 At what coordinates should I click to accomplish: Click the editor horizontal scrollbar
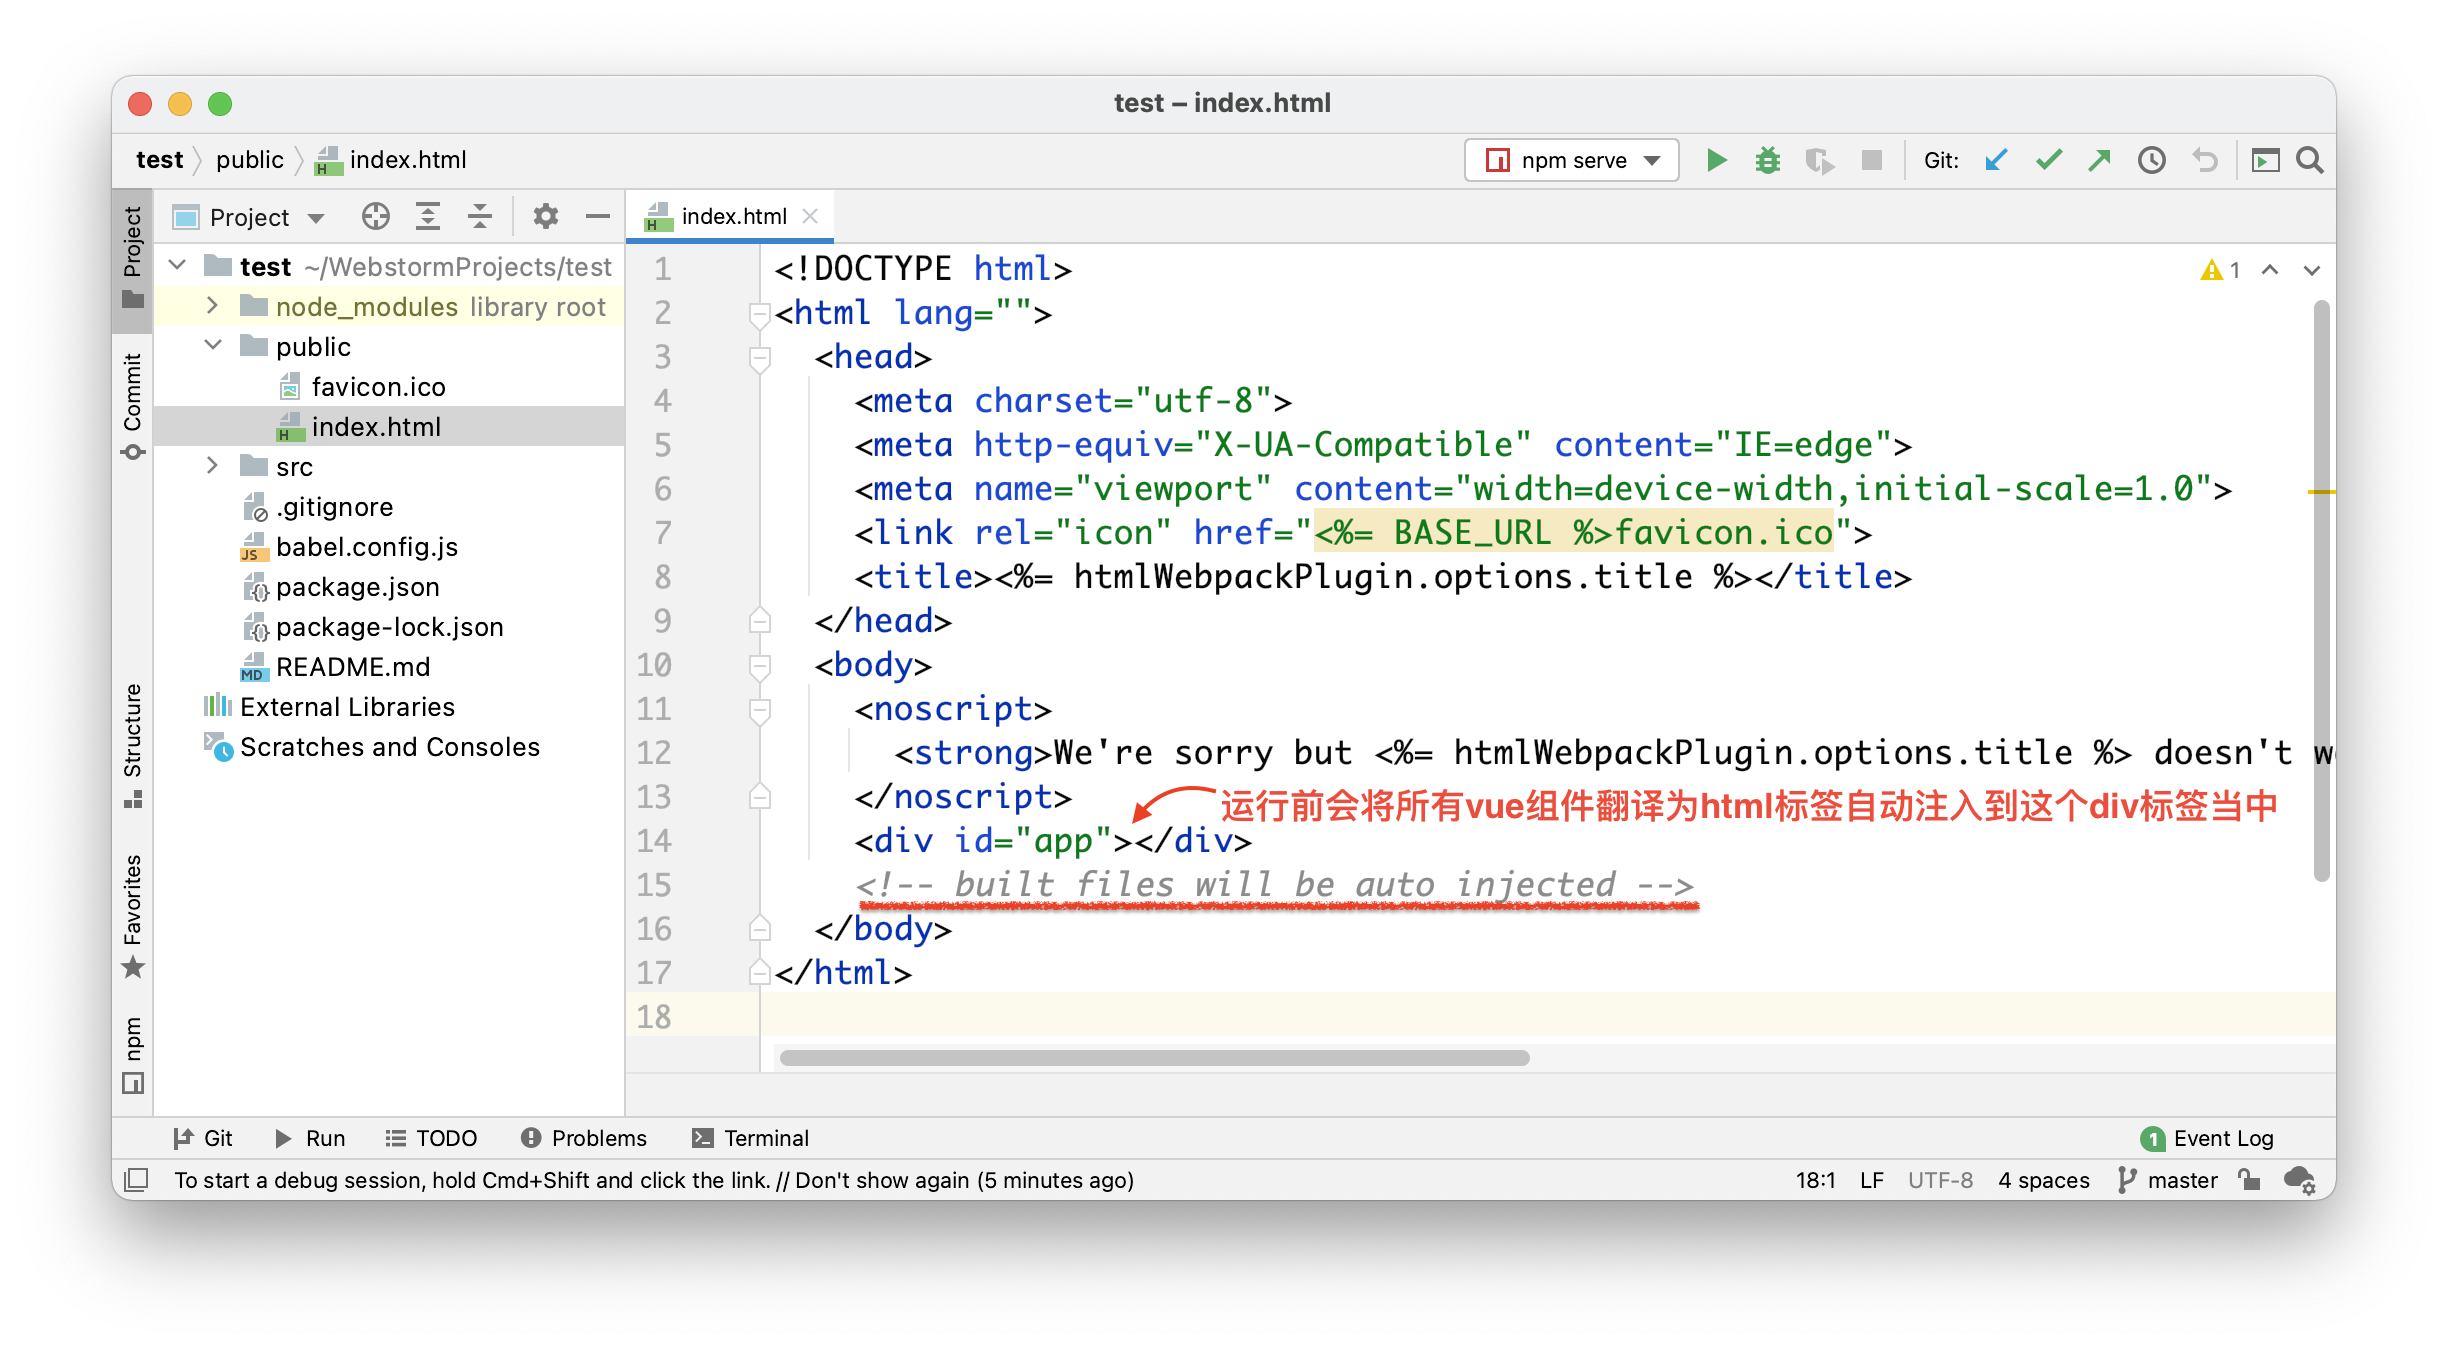1154,1058
